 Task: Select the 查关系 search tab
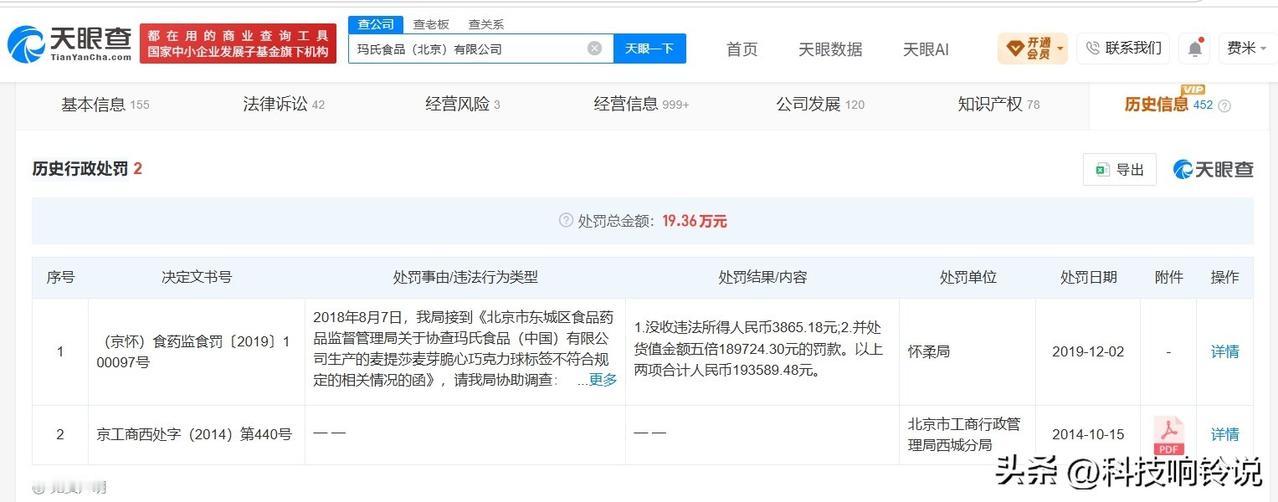click(486, 24)
